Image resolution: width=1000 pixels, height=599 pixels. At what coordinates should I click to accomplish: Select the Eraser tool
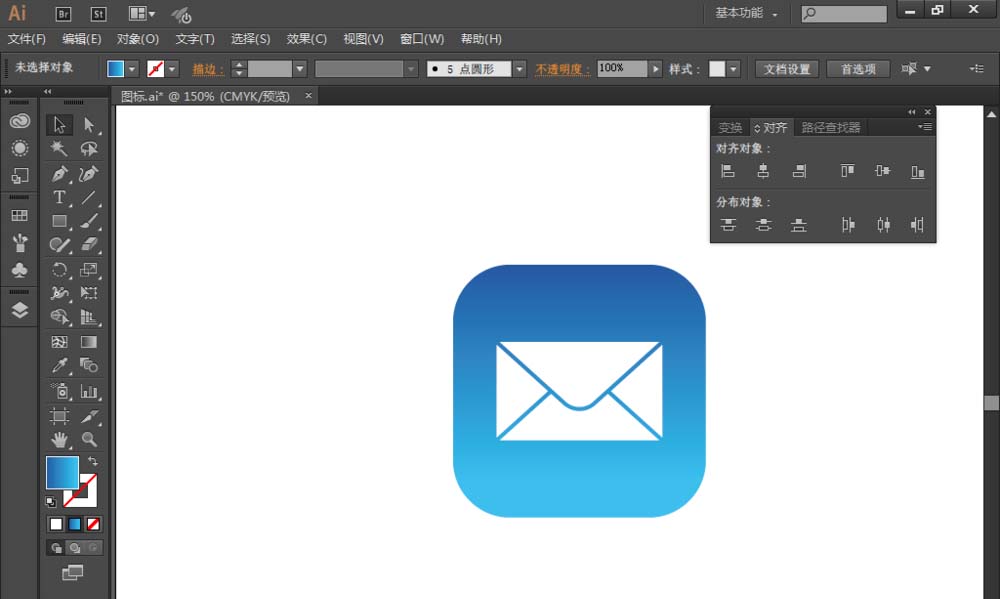pyautogui.click(x=89, y=245)
